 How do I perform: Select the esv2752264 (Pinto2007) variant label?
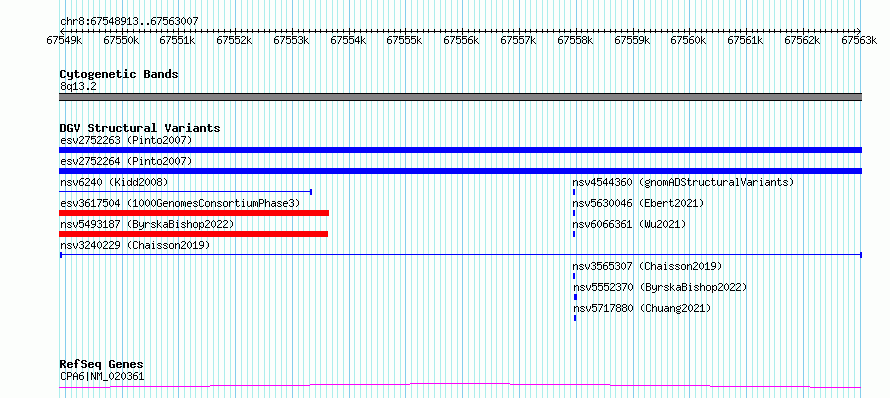coord(126,161)
